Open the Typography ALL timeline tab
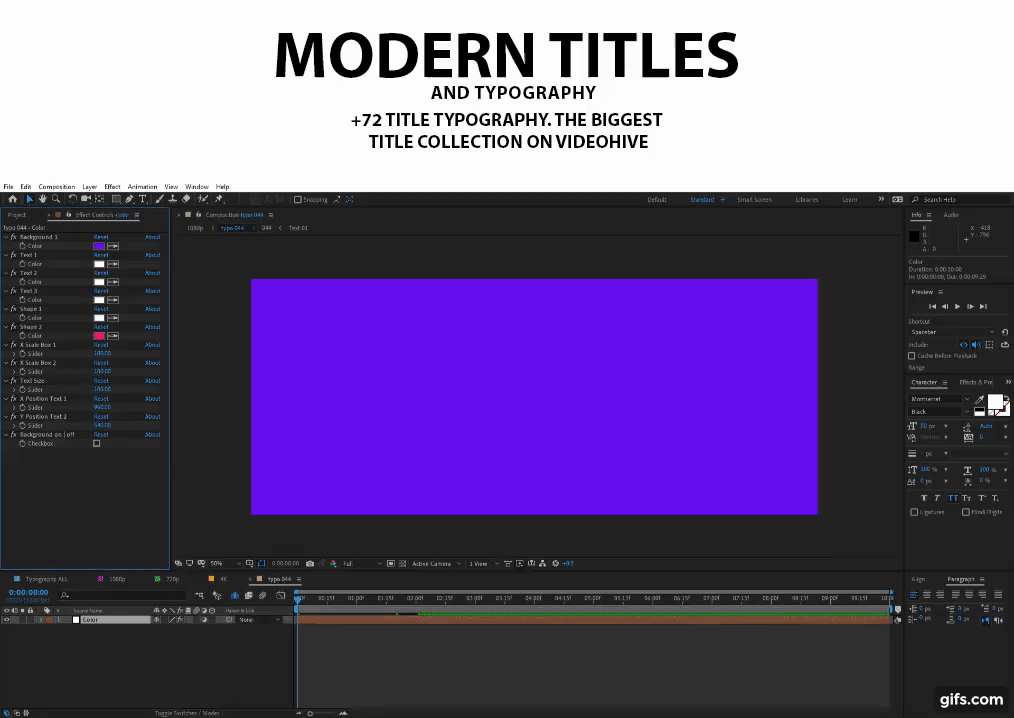Viewport: 1014px width, 718px height. click(46, 579)
